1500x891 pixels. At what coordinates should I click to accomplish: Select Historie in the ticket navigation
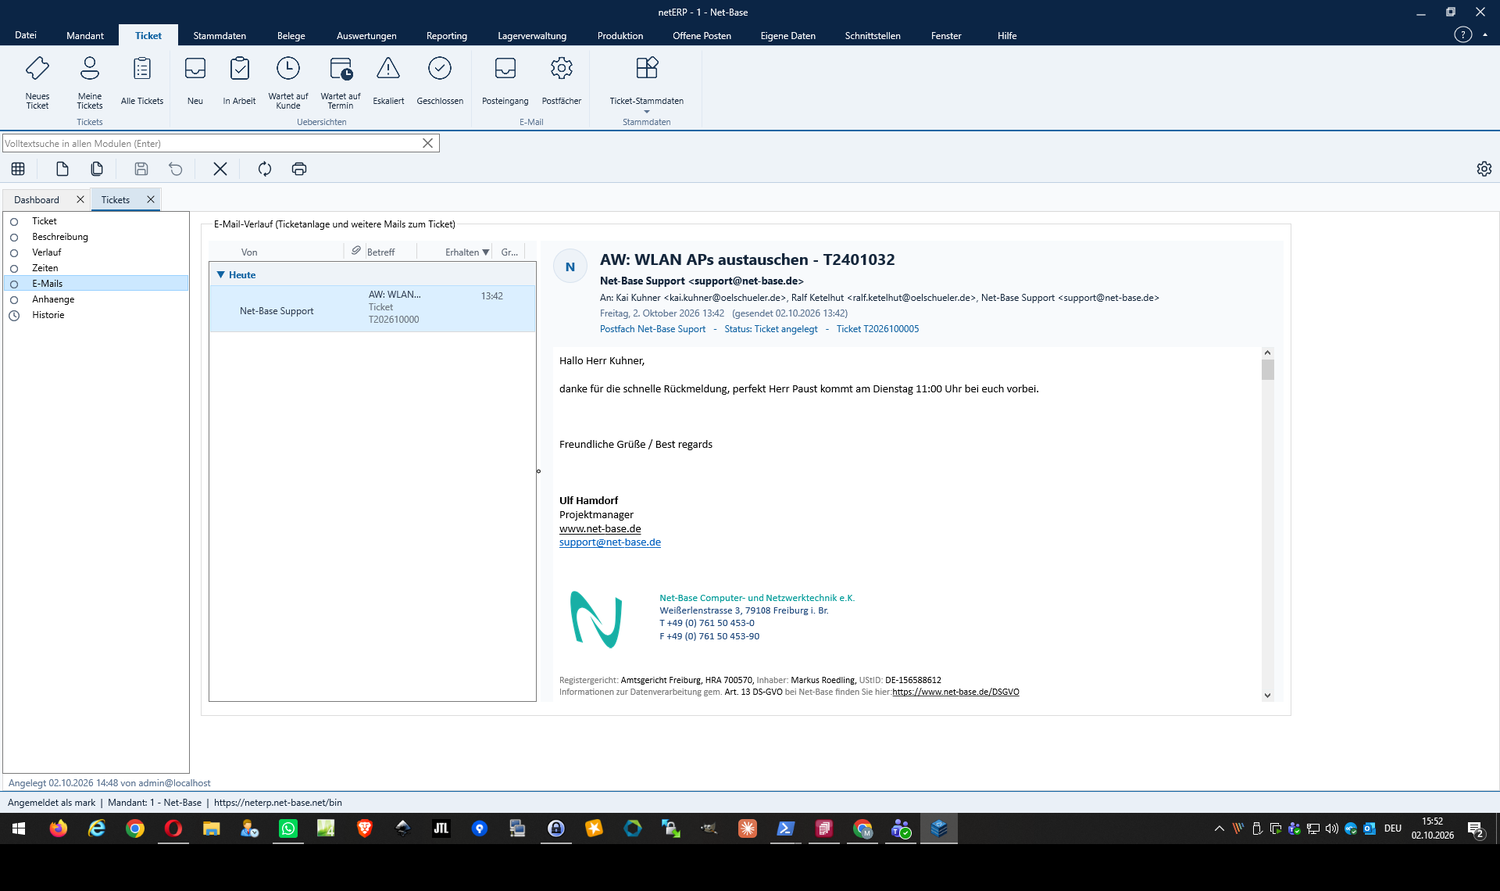[x=48, y=315]
